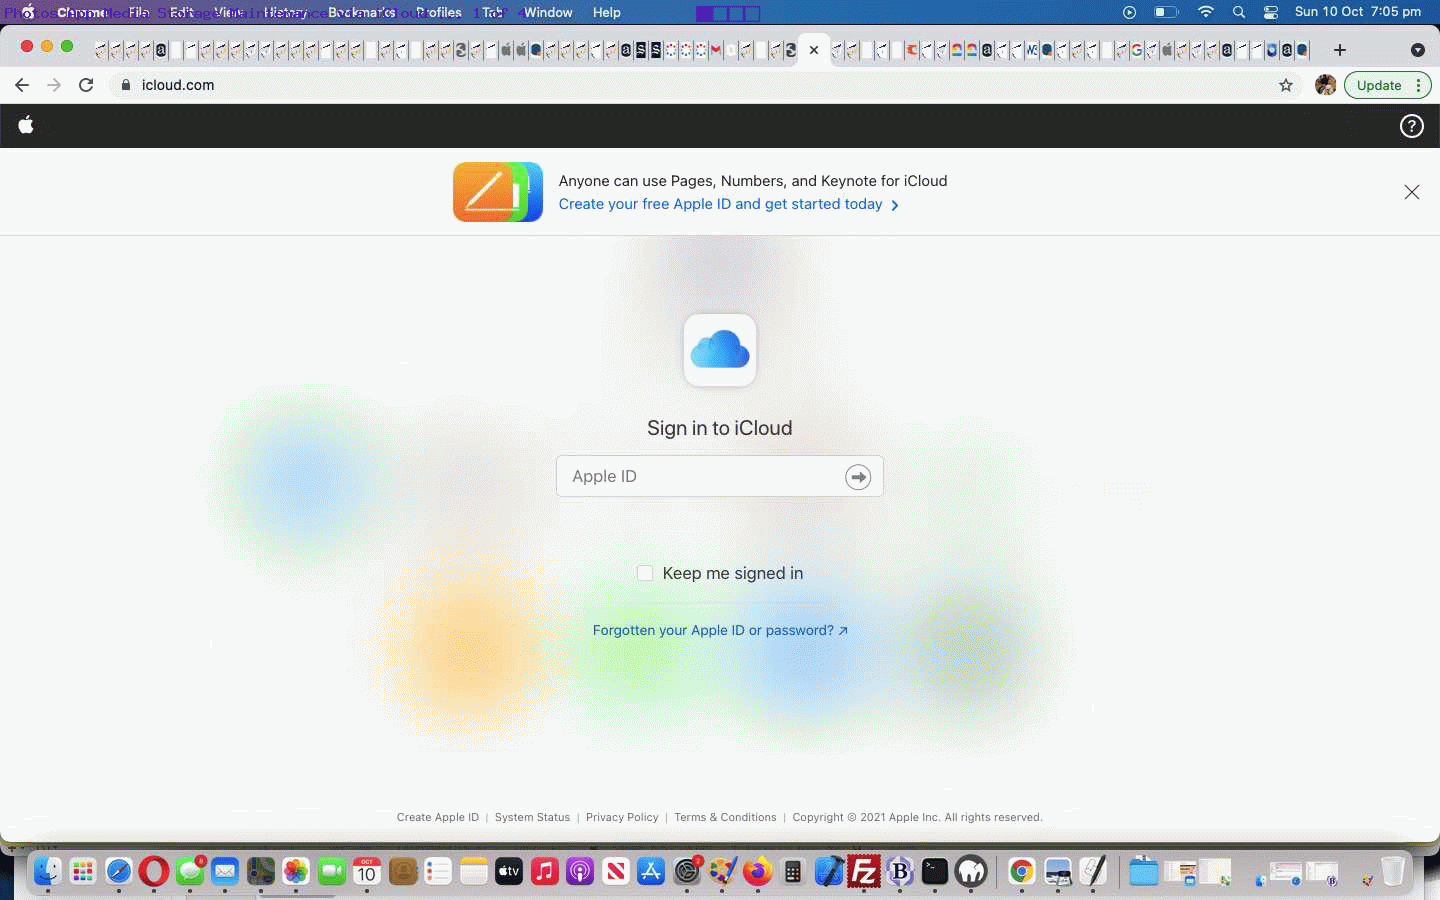Close the active tab with its X
The image size is (1440, 900).
(814, 50)
